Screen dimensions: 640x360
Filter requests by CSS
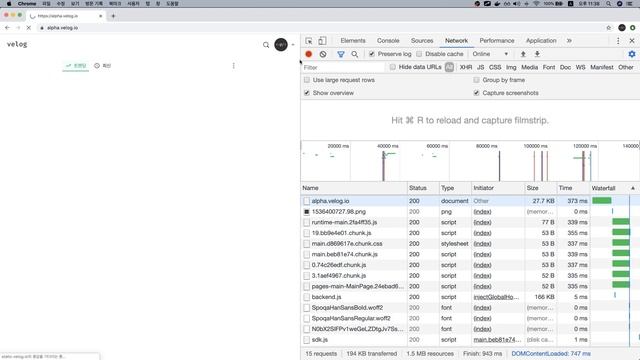click(495, 67)
